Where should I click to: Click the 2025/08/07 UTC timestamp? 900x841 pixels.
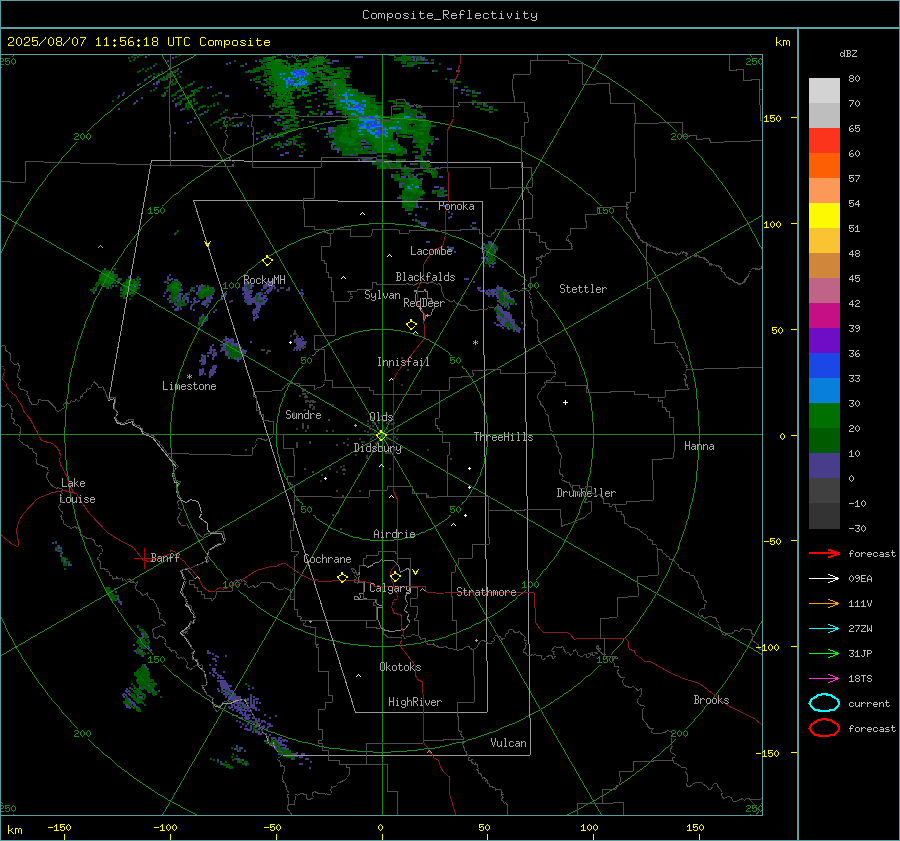[x=138, y=42]
